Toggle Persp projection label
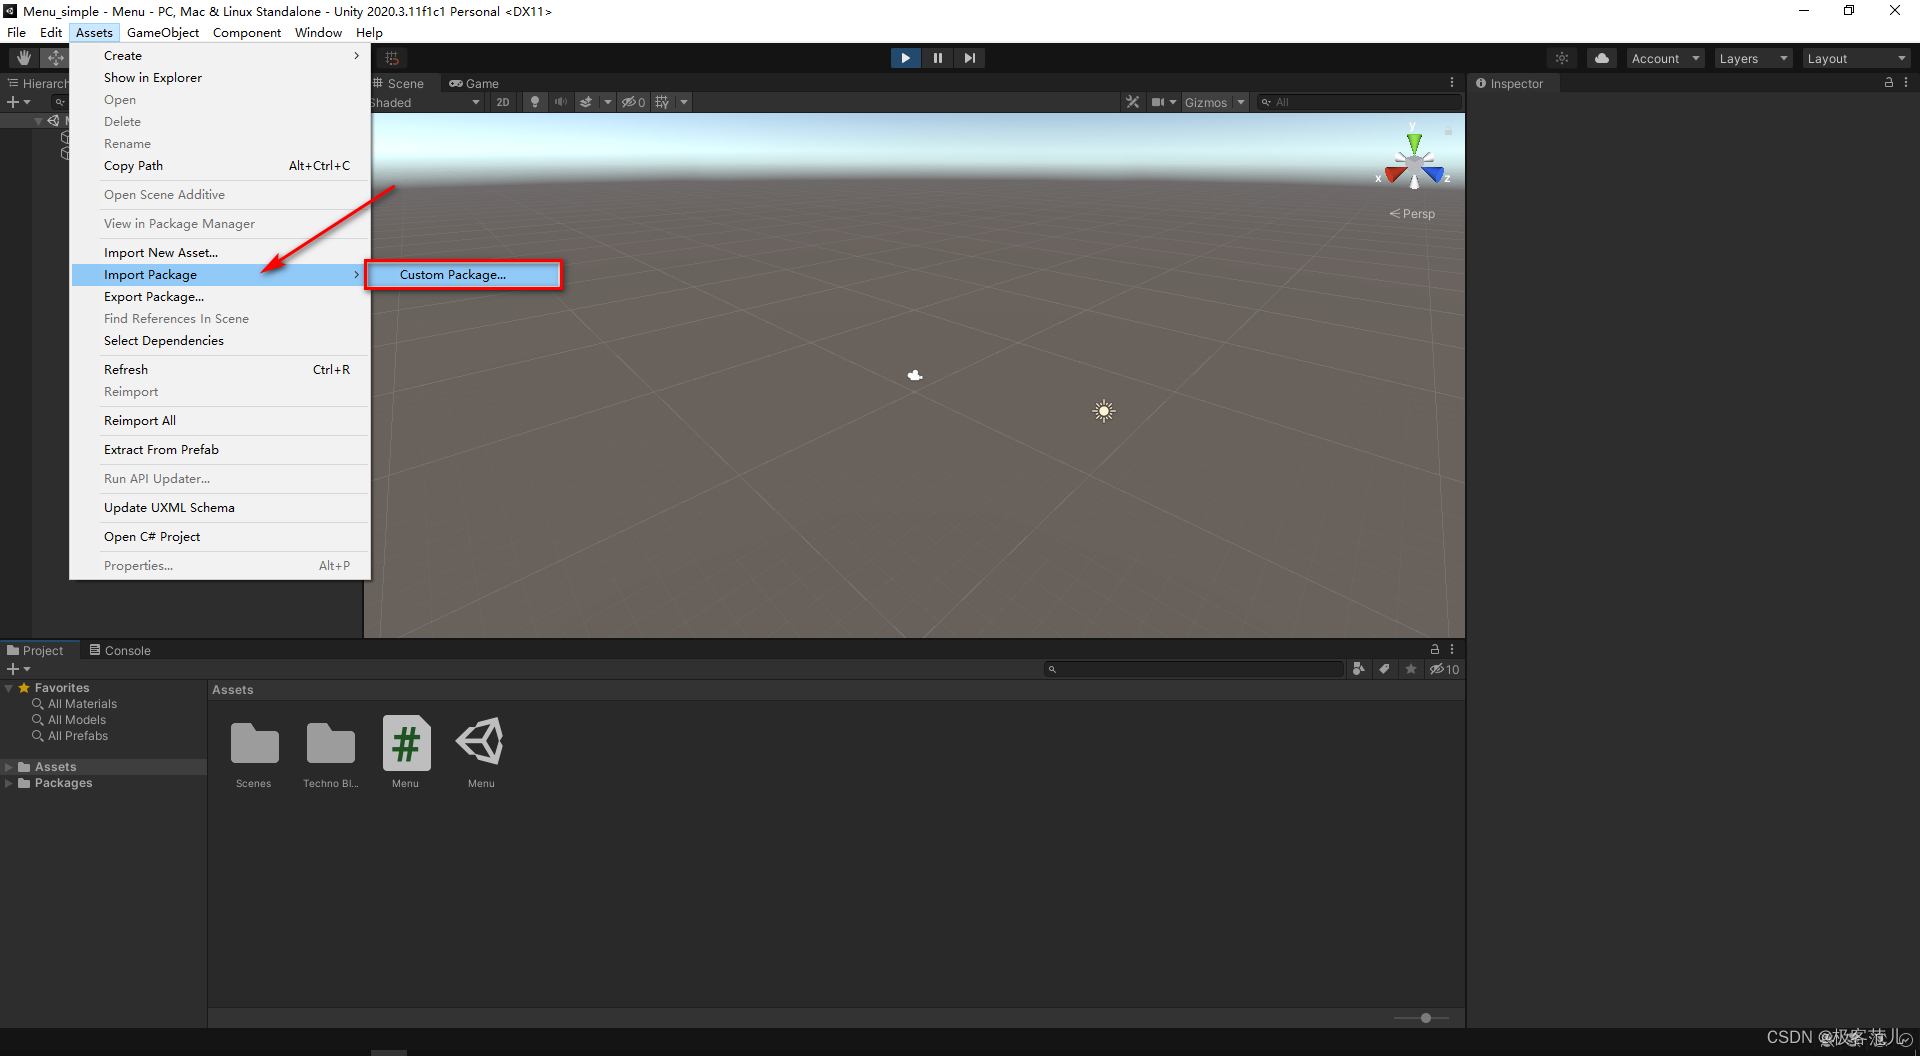 coord(1412,214)
